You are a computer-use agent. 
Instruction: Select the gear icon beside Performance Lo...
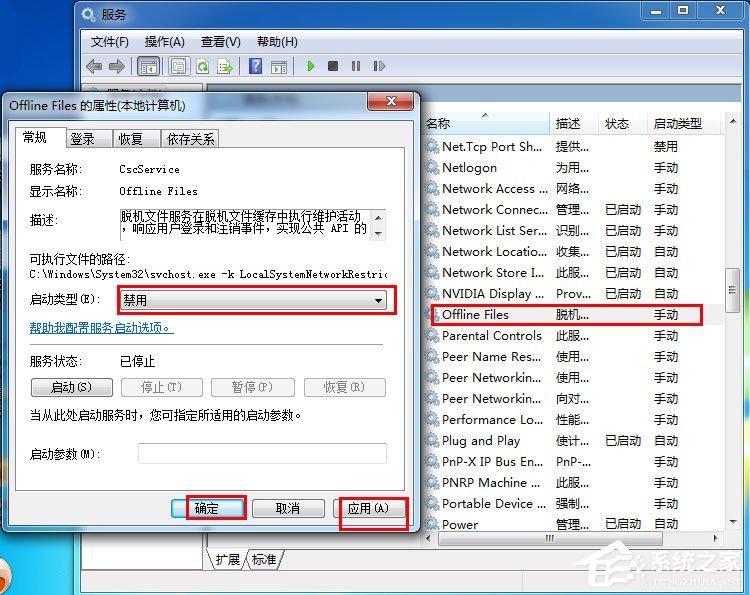(432, 419)
